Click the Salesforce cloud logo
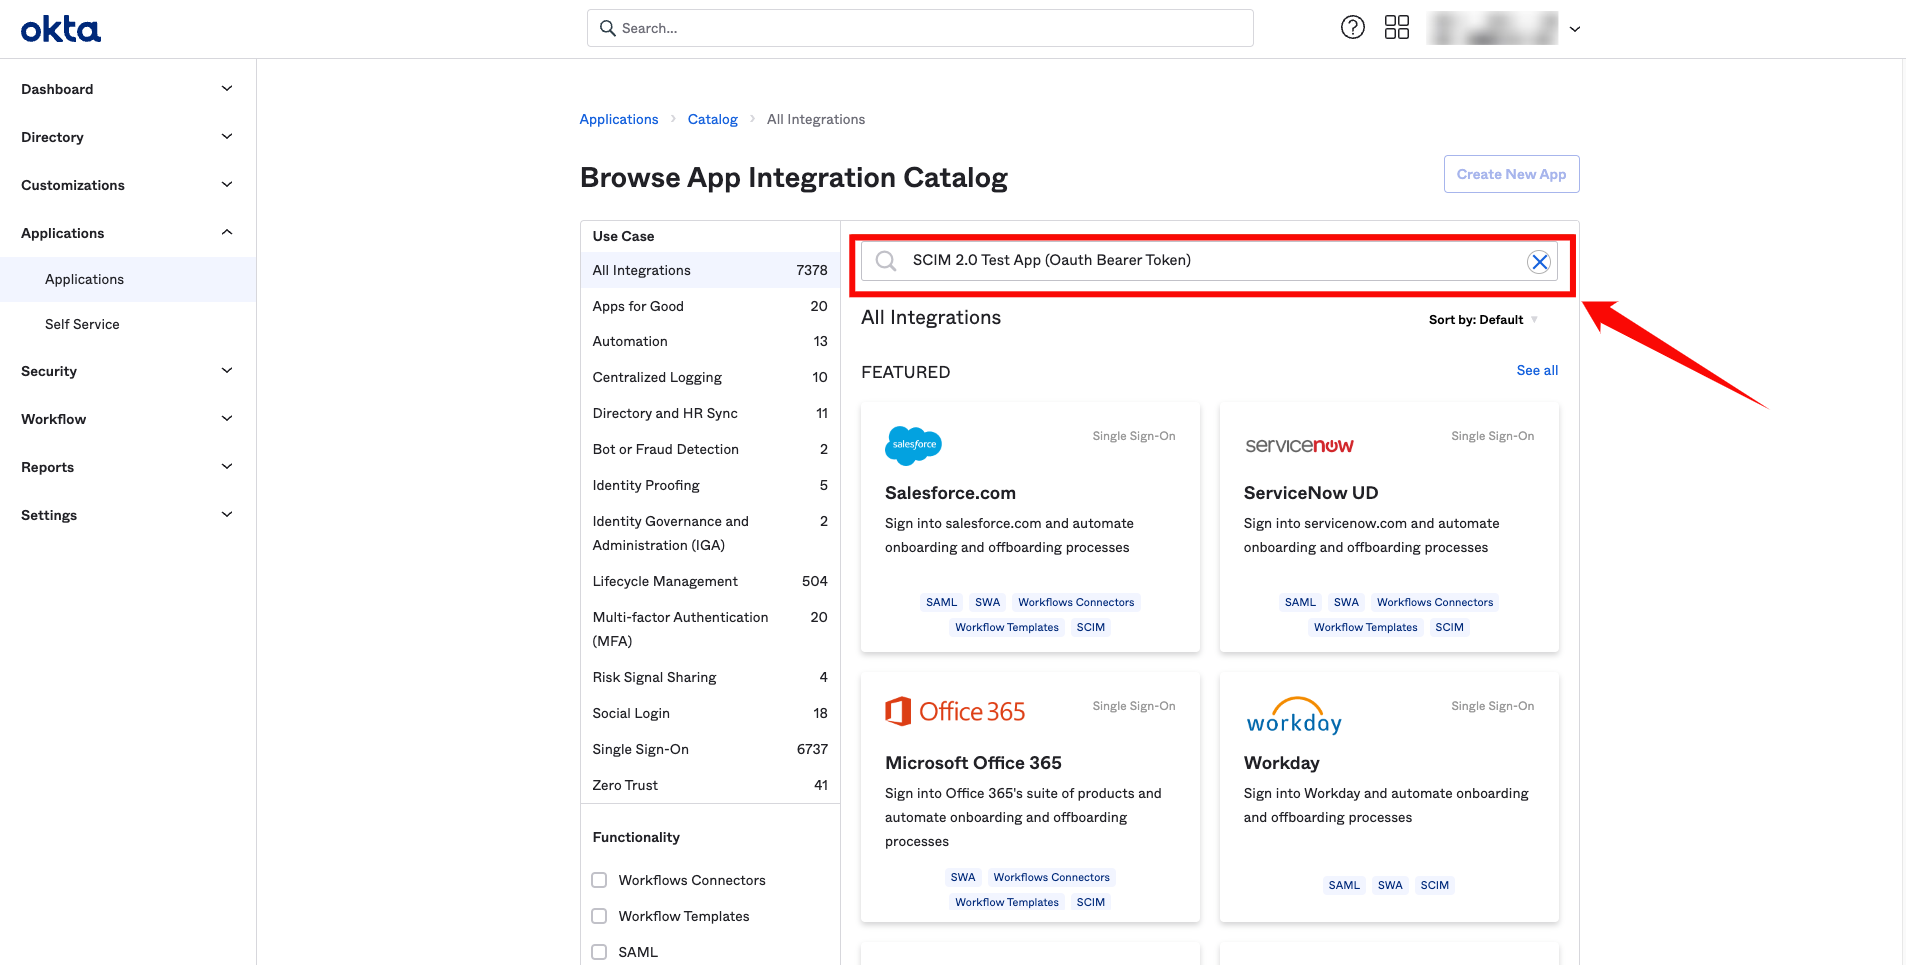The image size is (1906, 965). pos(913,445)
